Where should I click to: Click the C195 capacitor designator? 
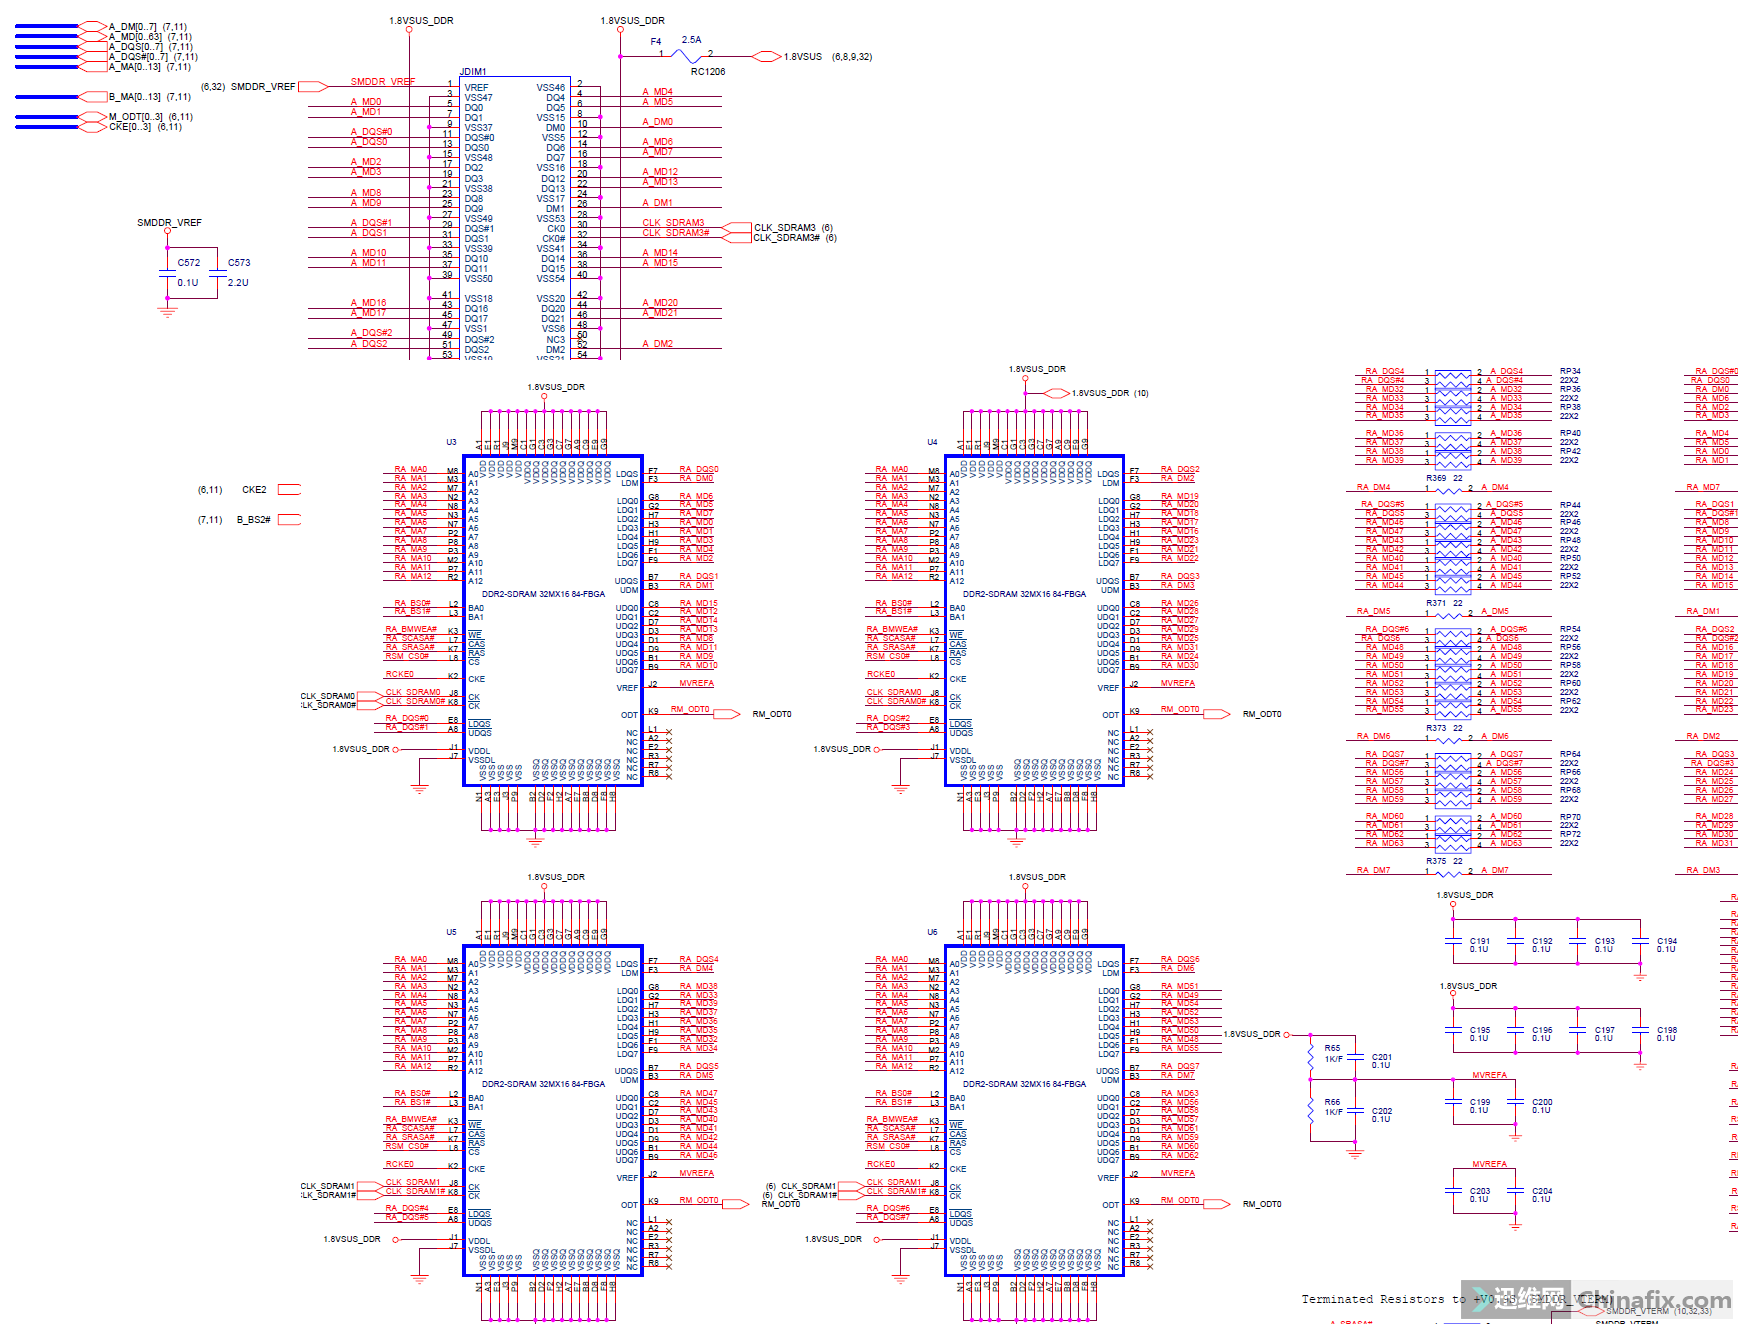tap(1480, 1030)
